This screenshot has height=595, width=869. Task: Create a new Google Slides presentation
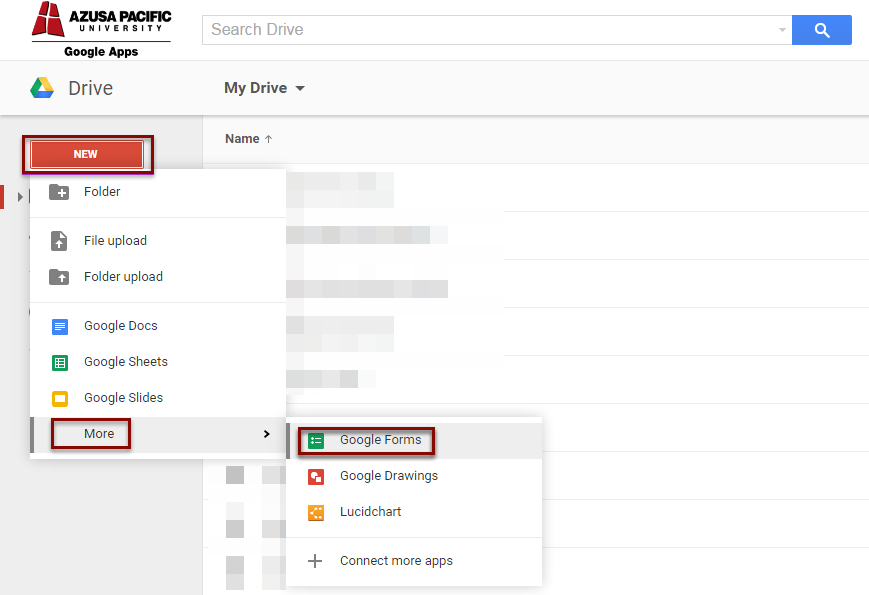(x=158, y=398)
